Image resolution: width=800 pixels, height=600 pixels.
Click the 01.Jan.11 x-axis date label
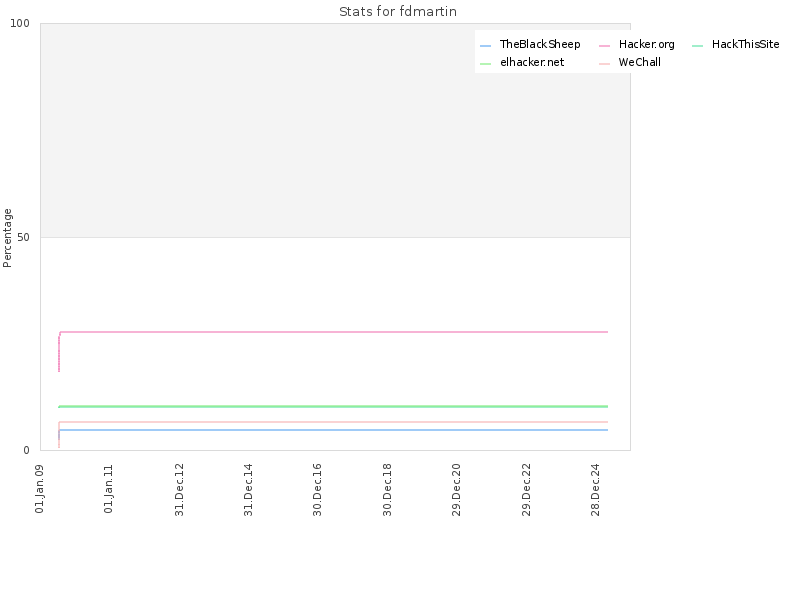[108, 489]
